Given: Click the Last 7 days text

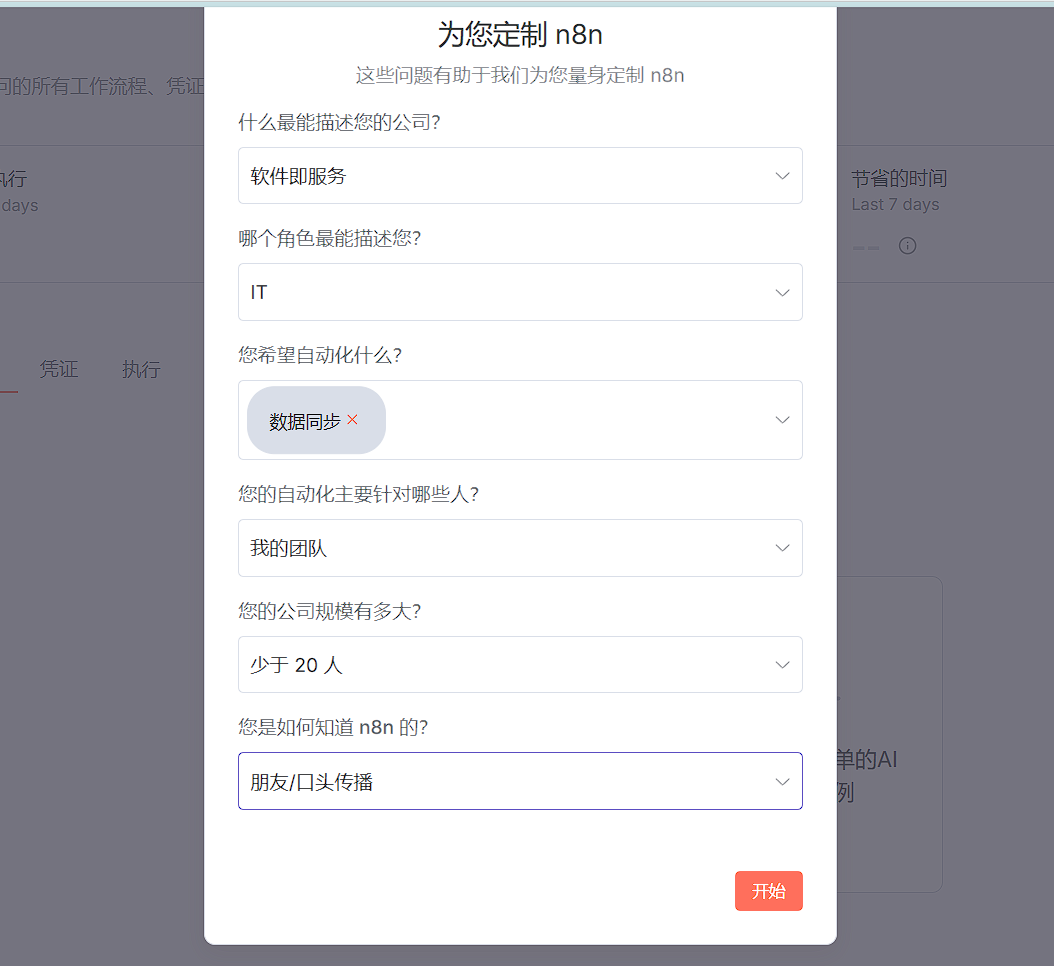Looking at the screenshot, I should point(895,205).
